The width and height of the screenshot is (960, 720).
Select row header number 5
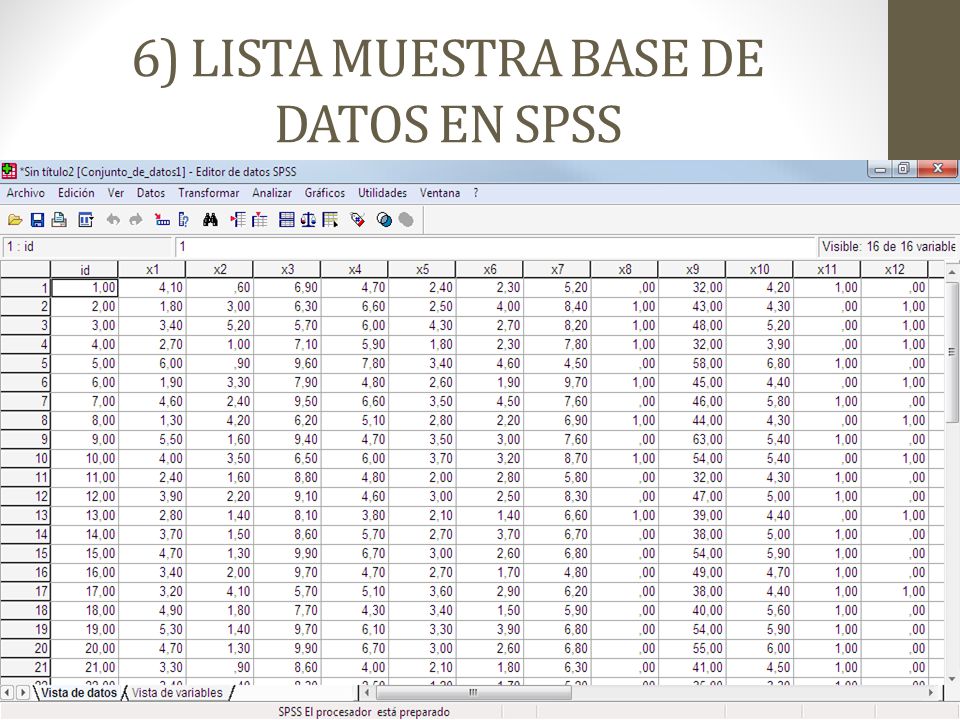25,363
